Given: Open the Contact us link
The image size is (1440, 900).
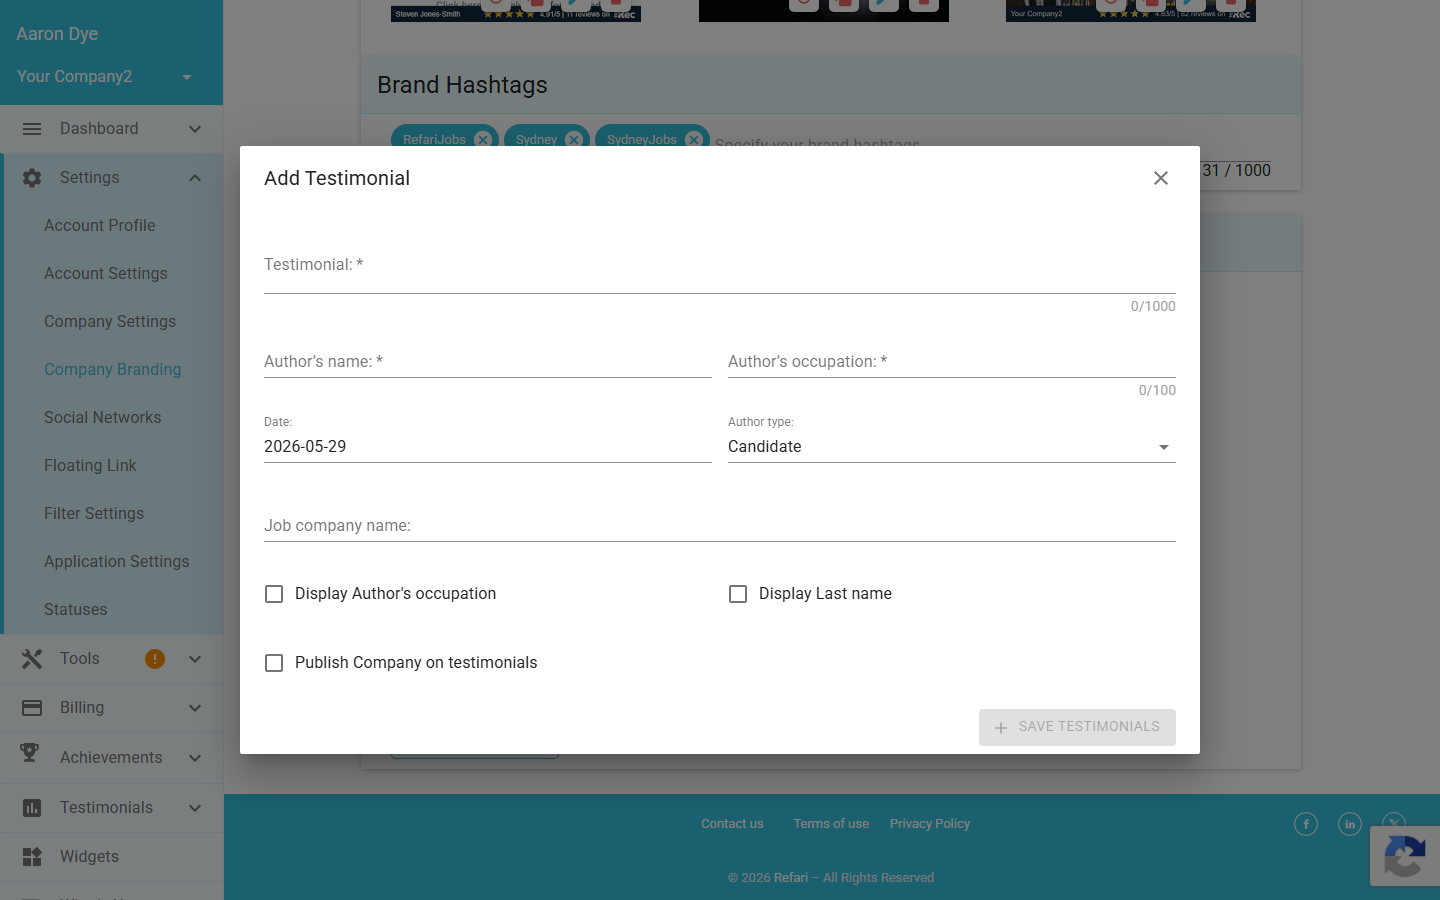Looking at the screenshot, I should [732, 824].
